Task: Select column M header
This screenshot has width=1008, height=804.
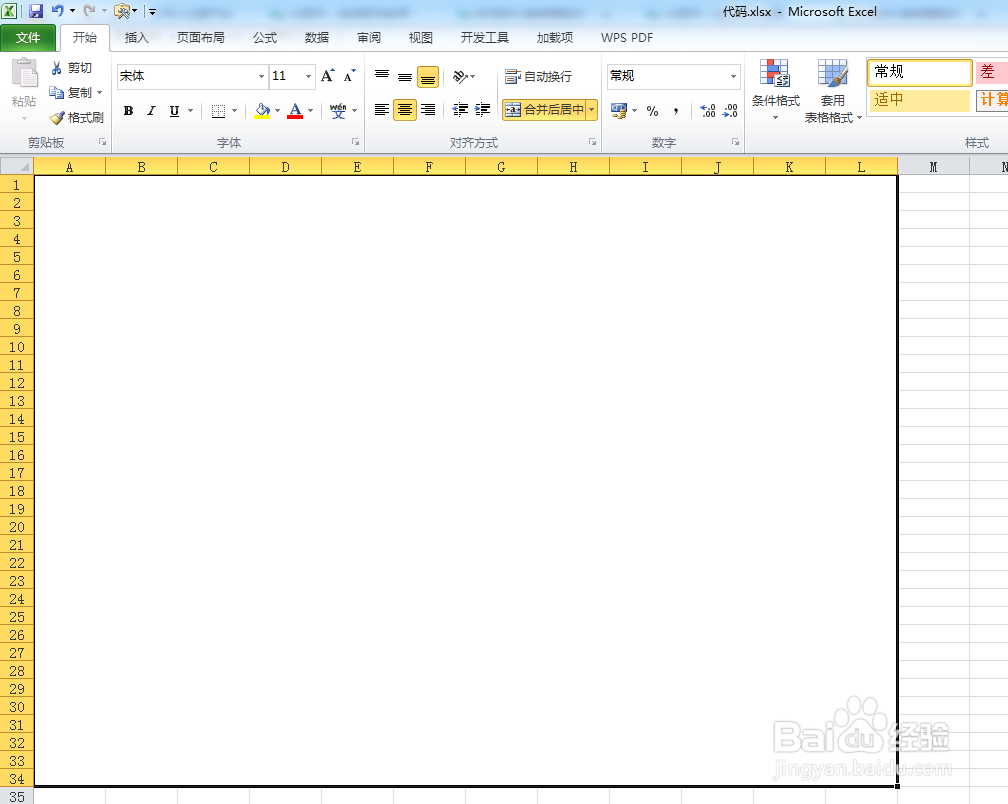Action: click(x=933, y=167)
